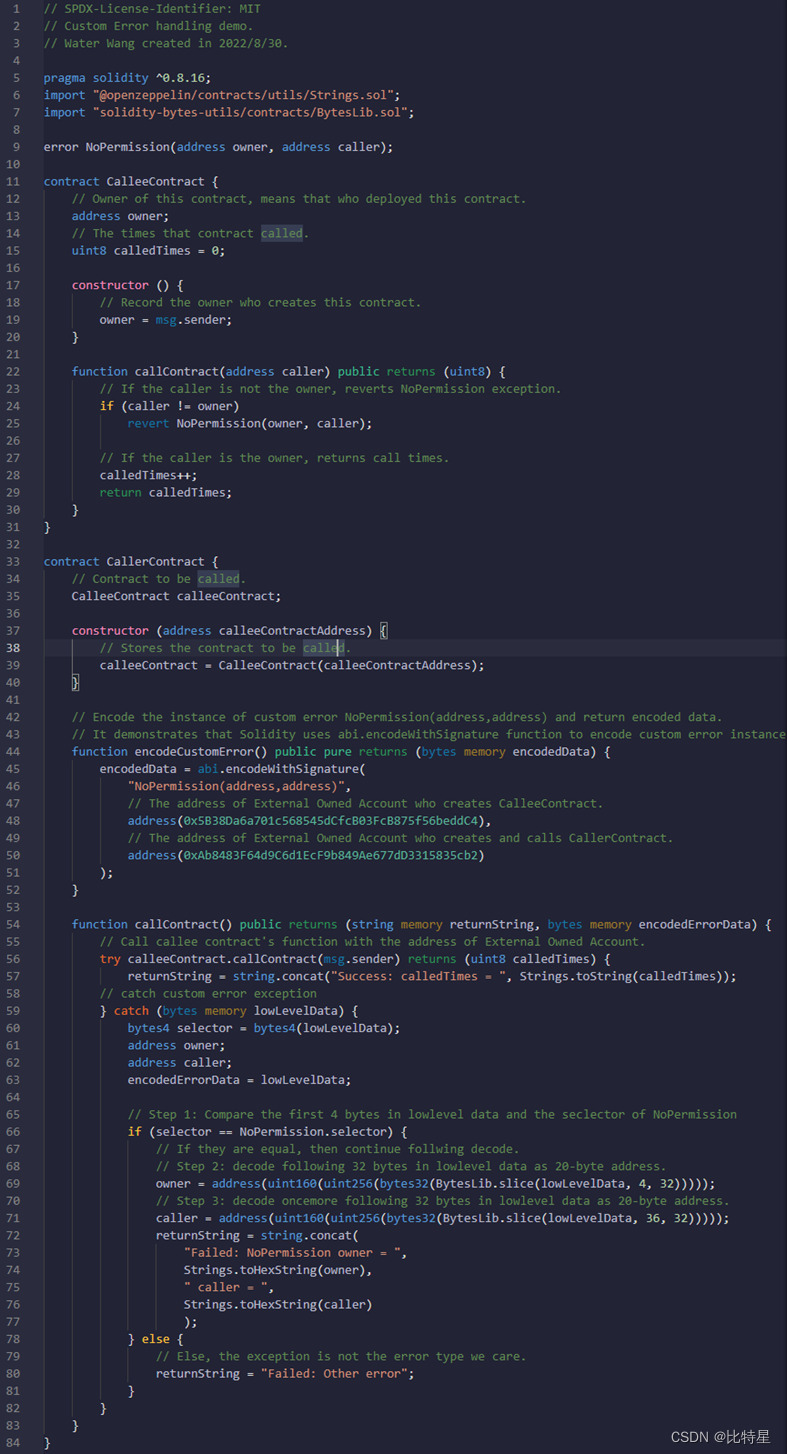Click the comment "// Contract to be called."
Screen dimensions: 787x1454
(x=158, y=579)
